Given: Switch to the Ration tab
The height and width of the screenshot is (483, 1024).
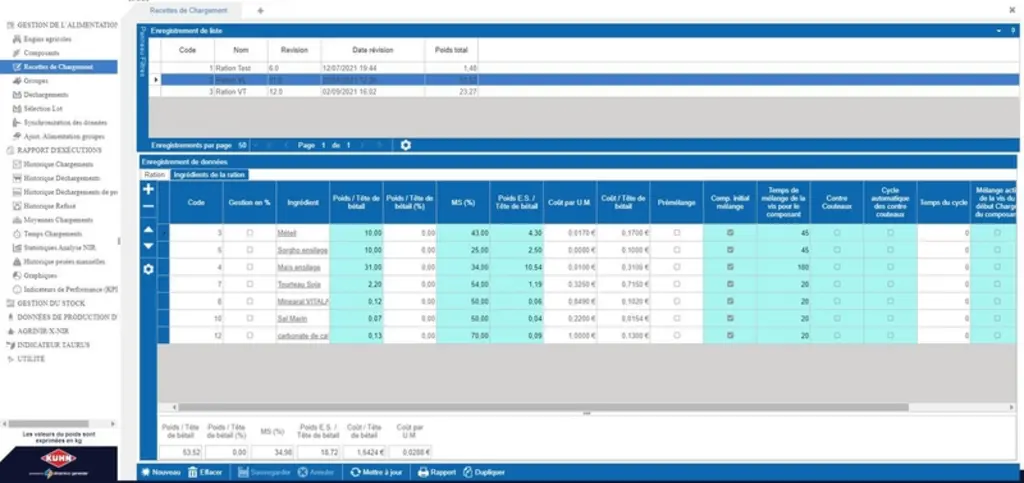Looking at the screenshot, I should (x=155, y=175).
